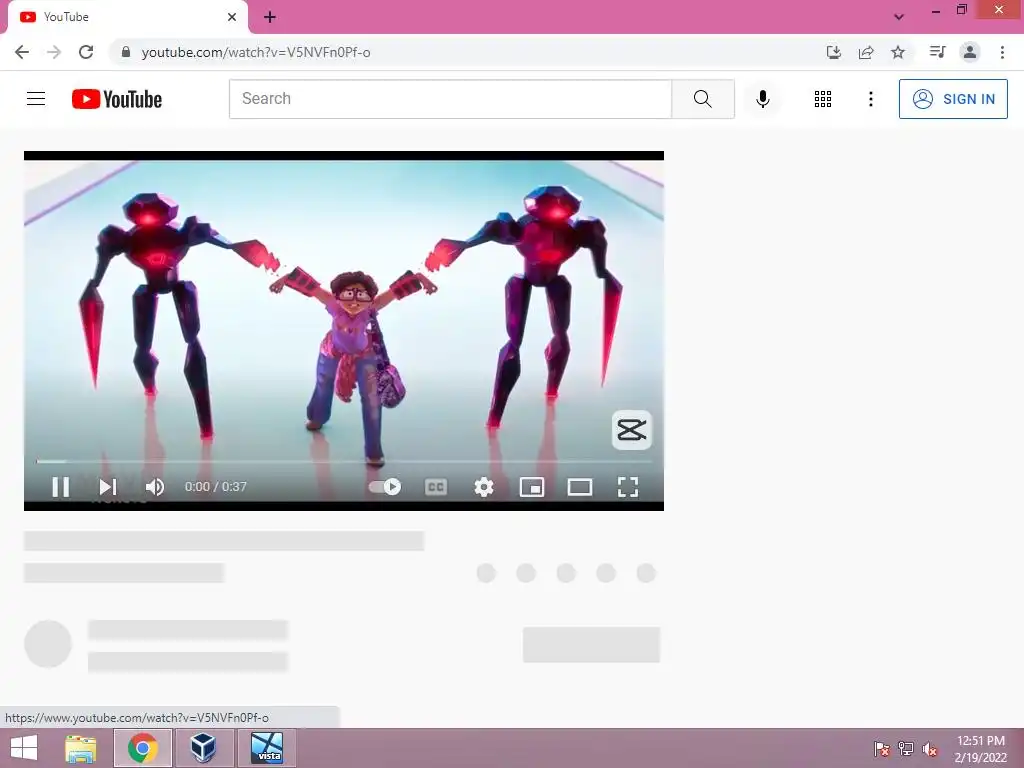This screenshot has width=1024, height=768.
Task: Click the watermark logo on video
Action: pyautogui.click(x=632, y=430)
